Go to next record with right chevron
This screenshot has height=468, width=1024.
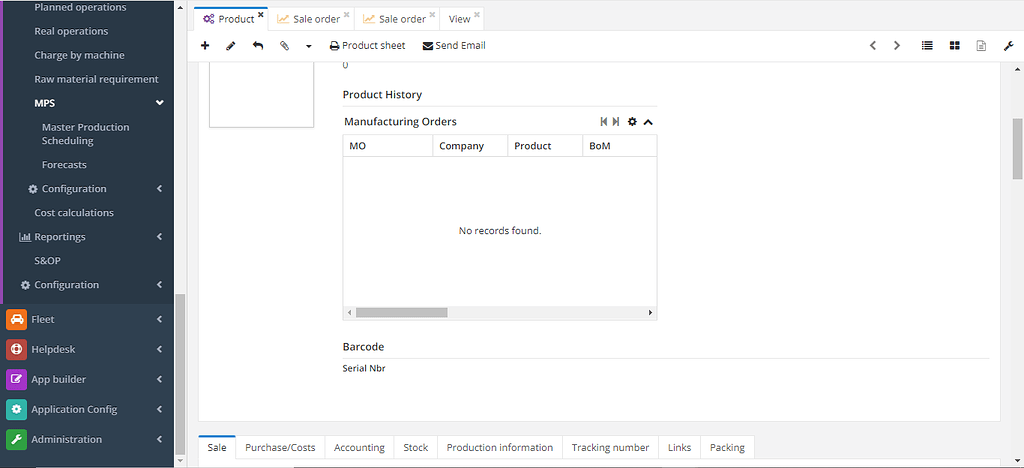[x=897, y=46]
